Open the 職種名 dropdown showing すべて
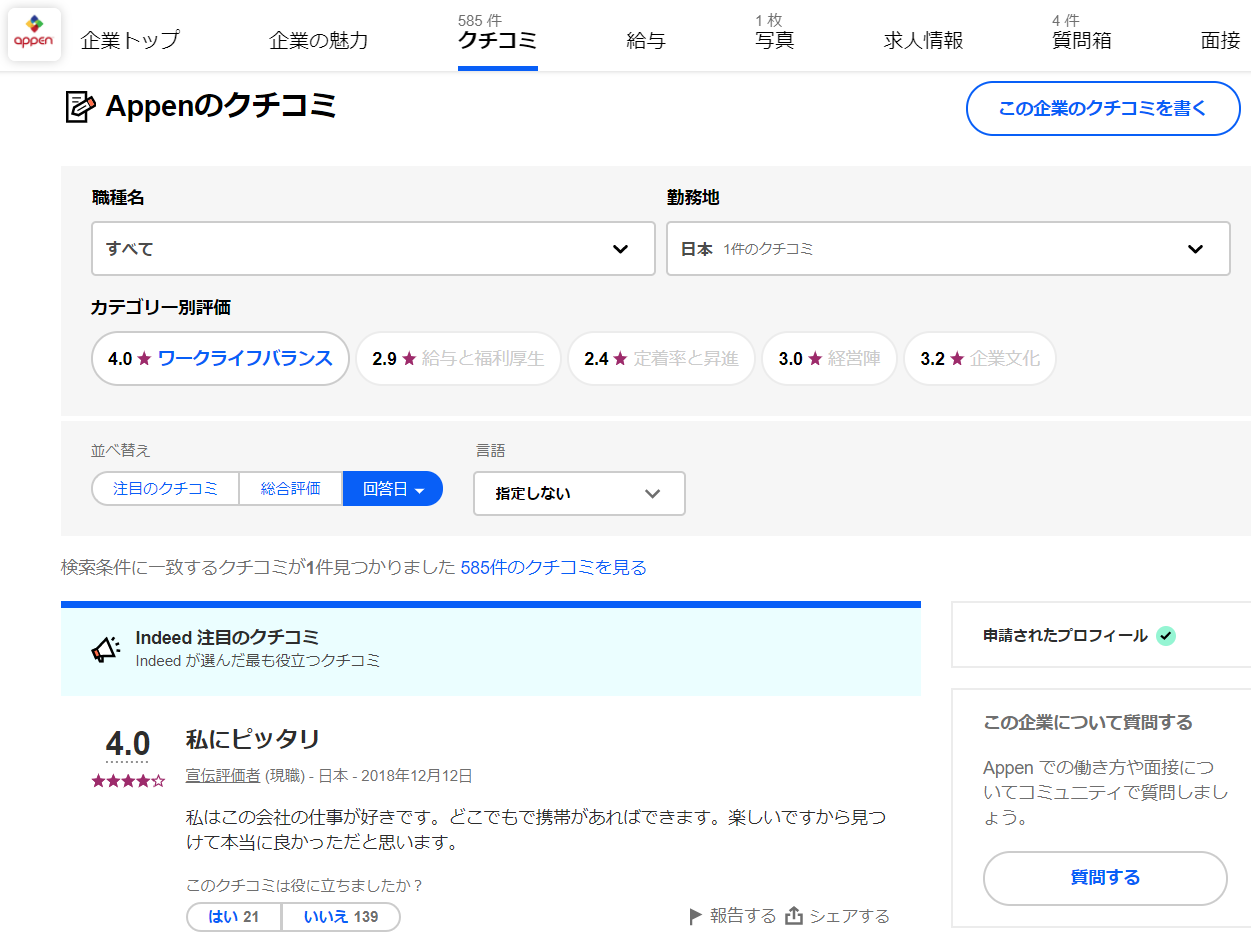Viewport: 1251px width, 939px height. coord(373,248)
